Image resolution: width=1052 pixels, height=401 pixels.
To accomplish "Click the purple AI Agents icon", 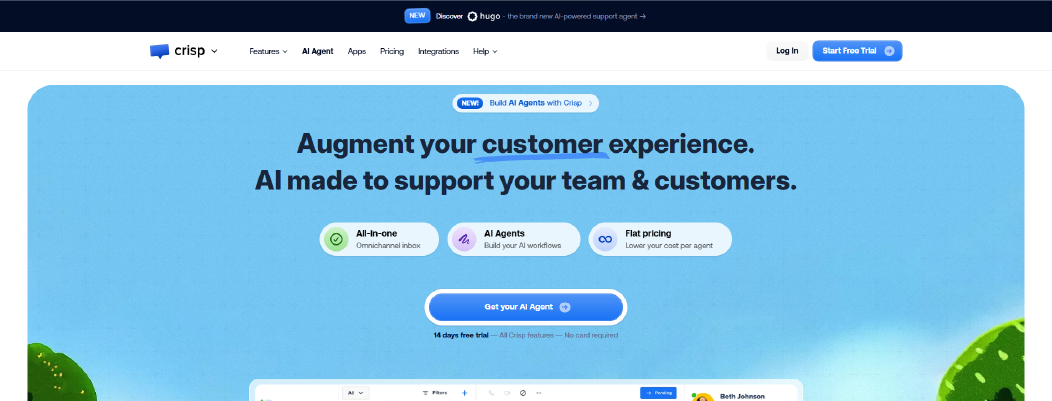I will 464,239.
